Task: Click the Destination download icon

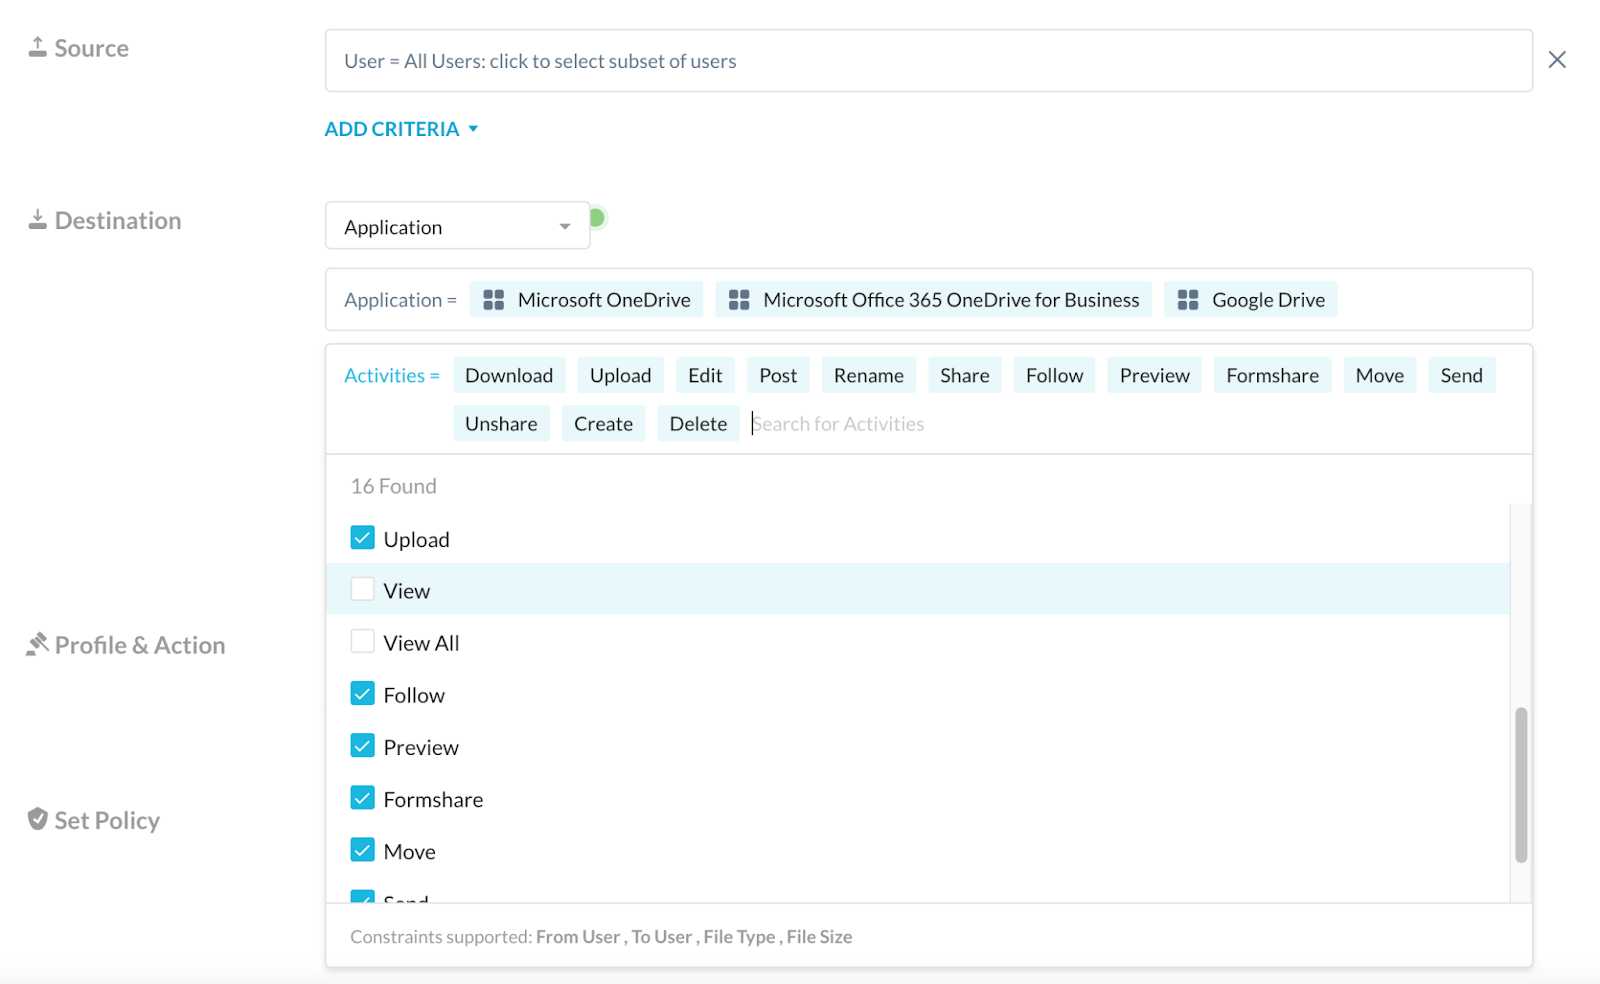Action: (x=38, y=217)
